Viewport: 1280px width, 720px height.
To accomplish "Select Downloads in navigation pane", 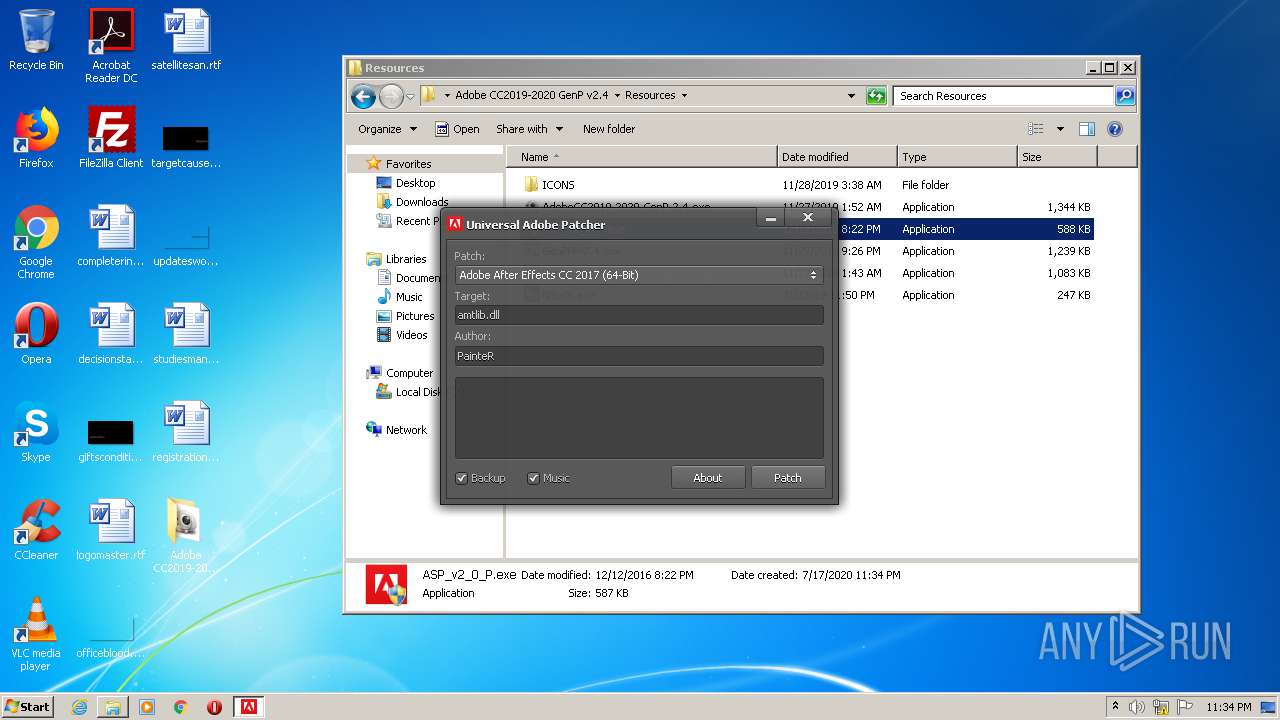I will (x=422, y=202).
